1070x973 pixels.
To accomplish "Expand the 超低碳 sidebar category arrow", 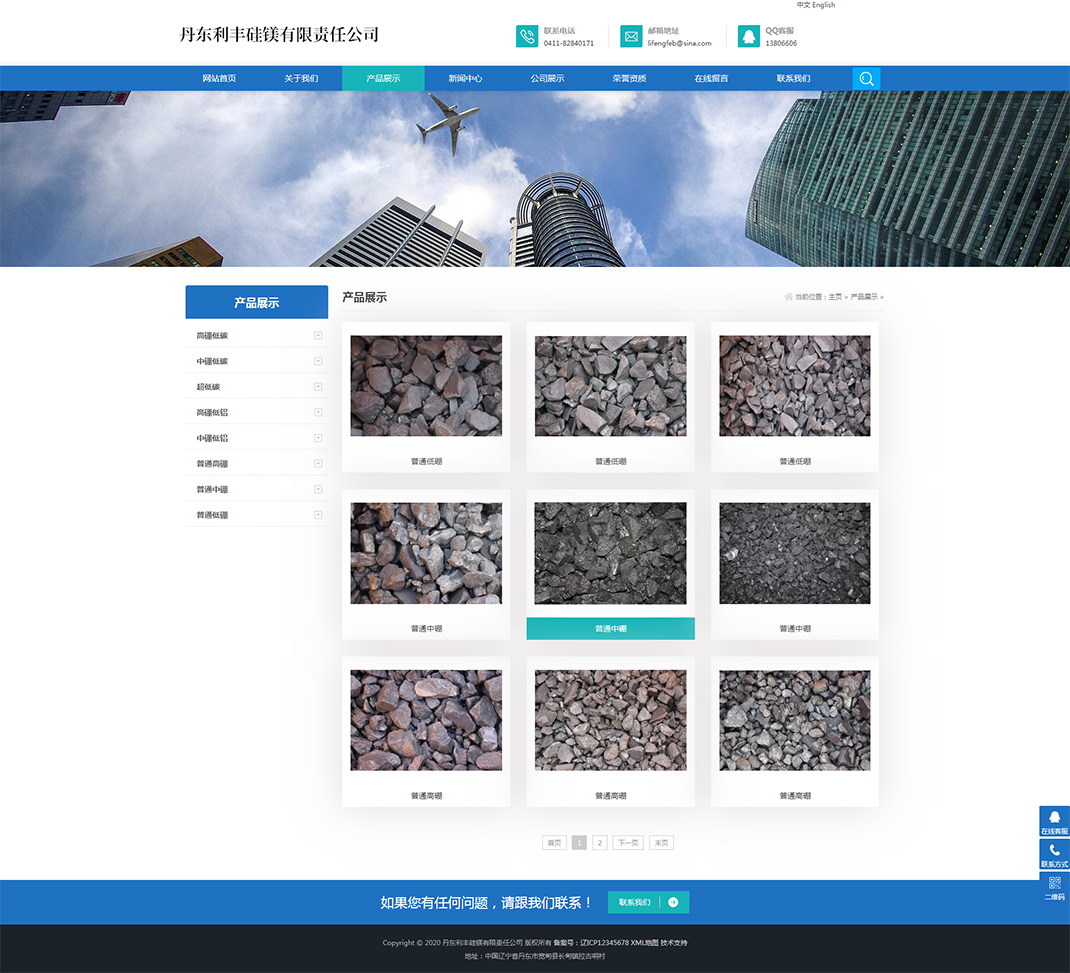I will (x=318, y=386).
